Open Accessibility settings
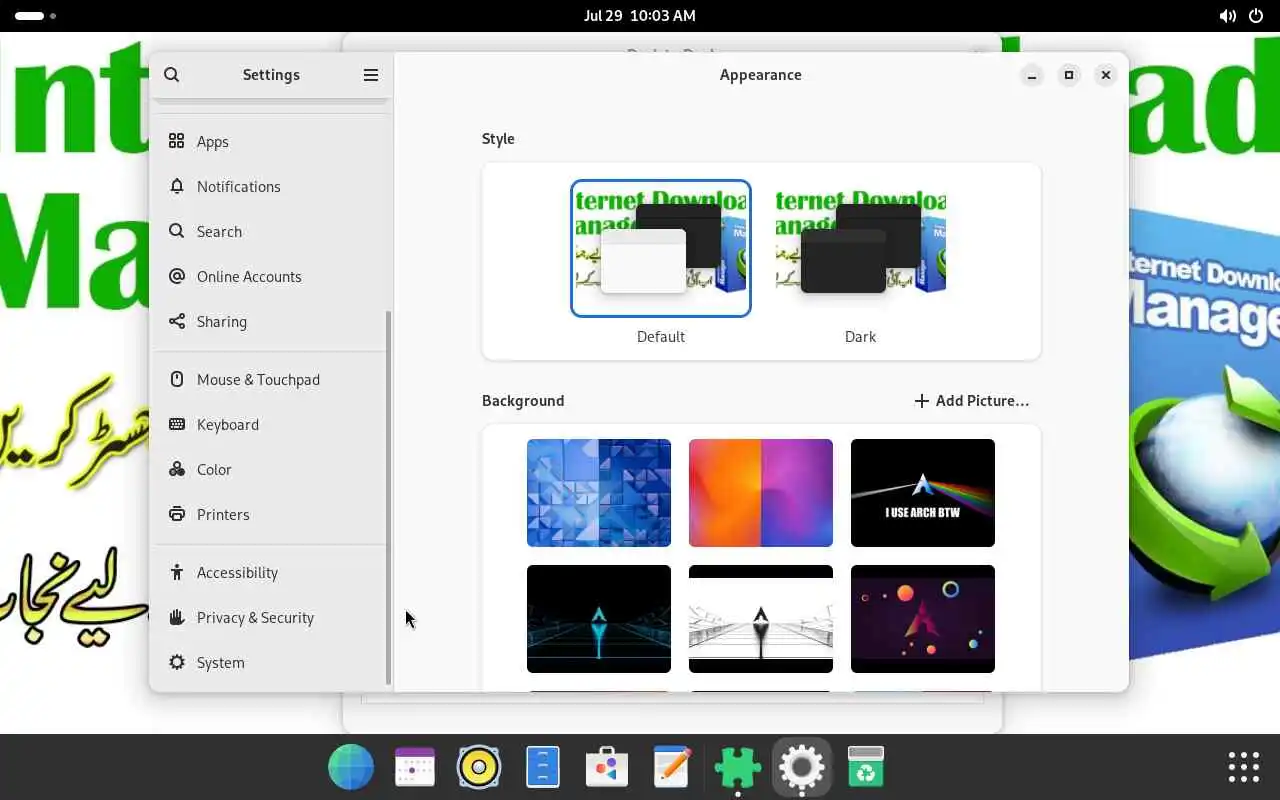The image size is (1280, 800). pos(270,573)
